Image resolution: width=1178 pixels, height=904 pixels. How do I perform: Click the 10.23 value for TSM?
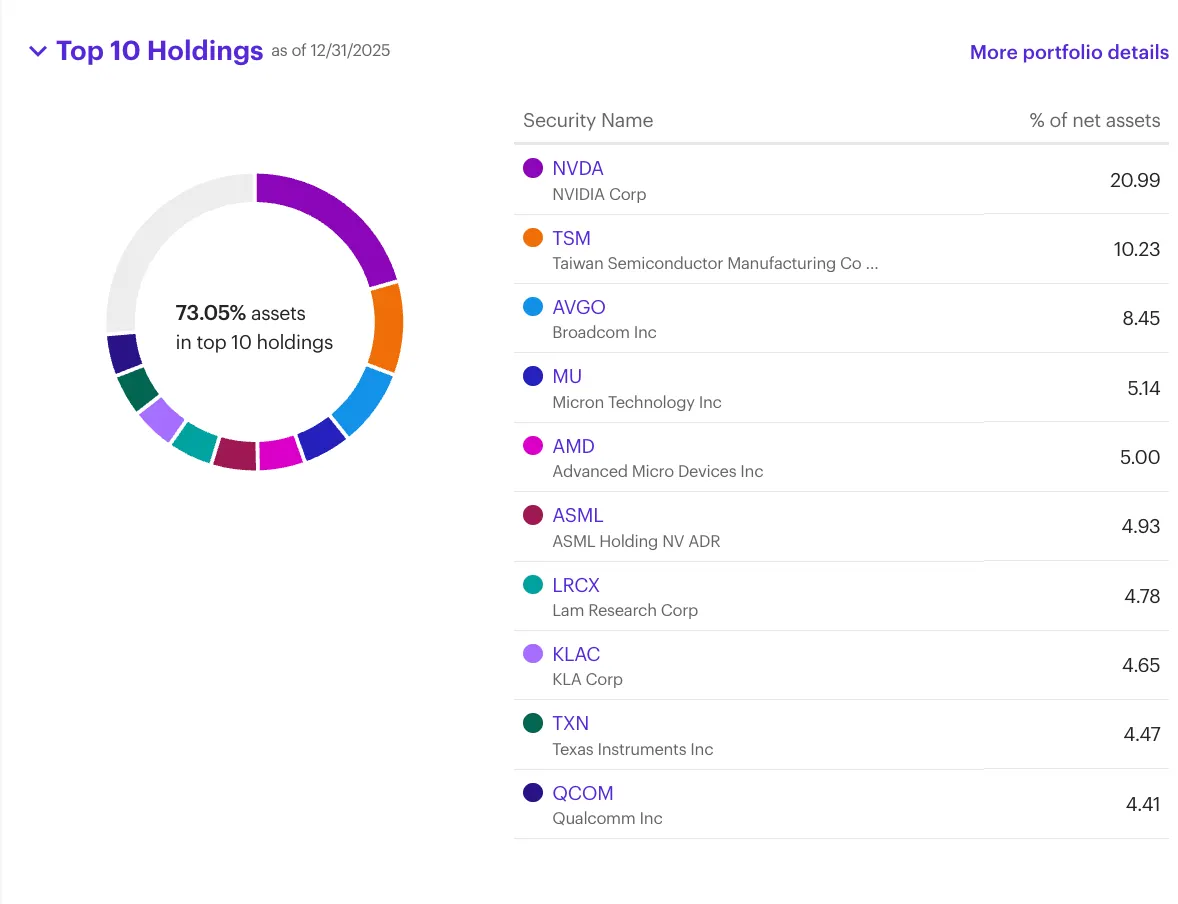1137,249
